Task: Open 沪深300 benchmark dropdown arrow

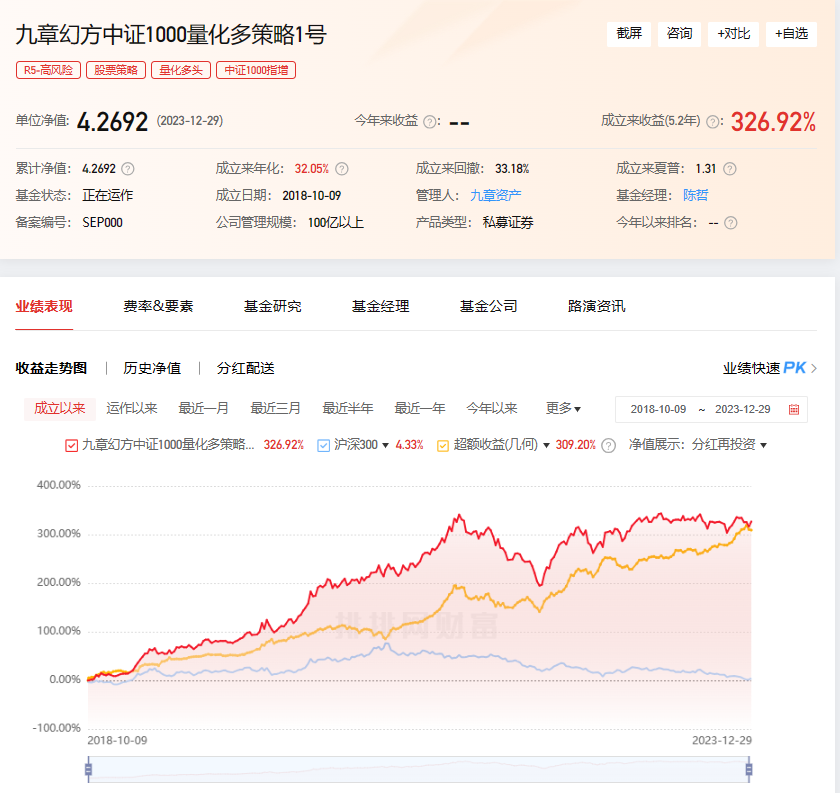Action: pos(385,445)
